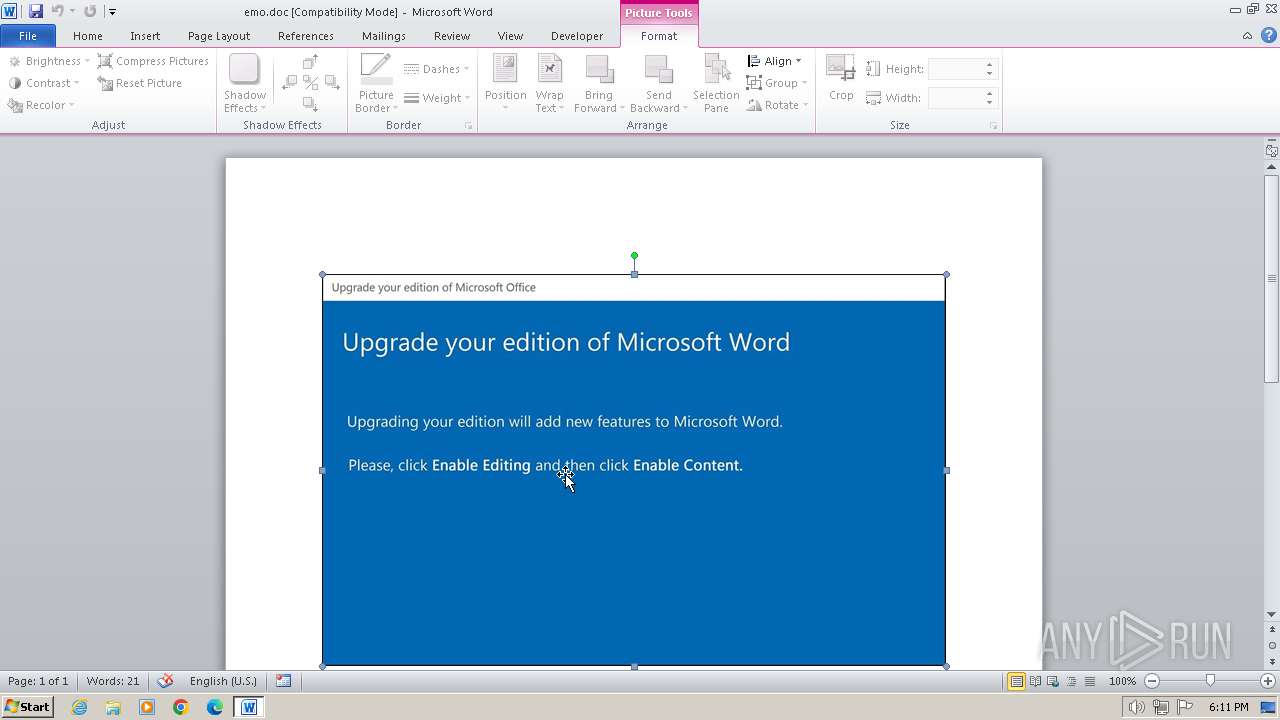Click the picture rotation handle
Screen dimensions: 1280x720
(x=634, y=256)
